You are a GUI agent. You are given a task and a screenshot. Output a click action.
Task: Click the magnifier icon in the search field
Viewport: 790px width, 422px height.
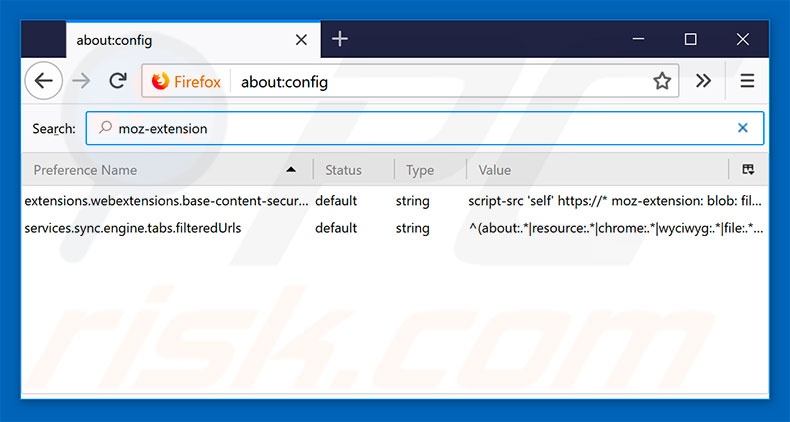(105, 127)
